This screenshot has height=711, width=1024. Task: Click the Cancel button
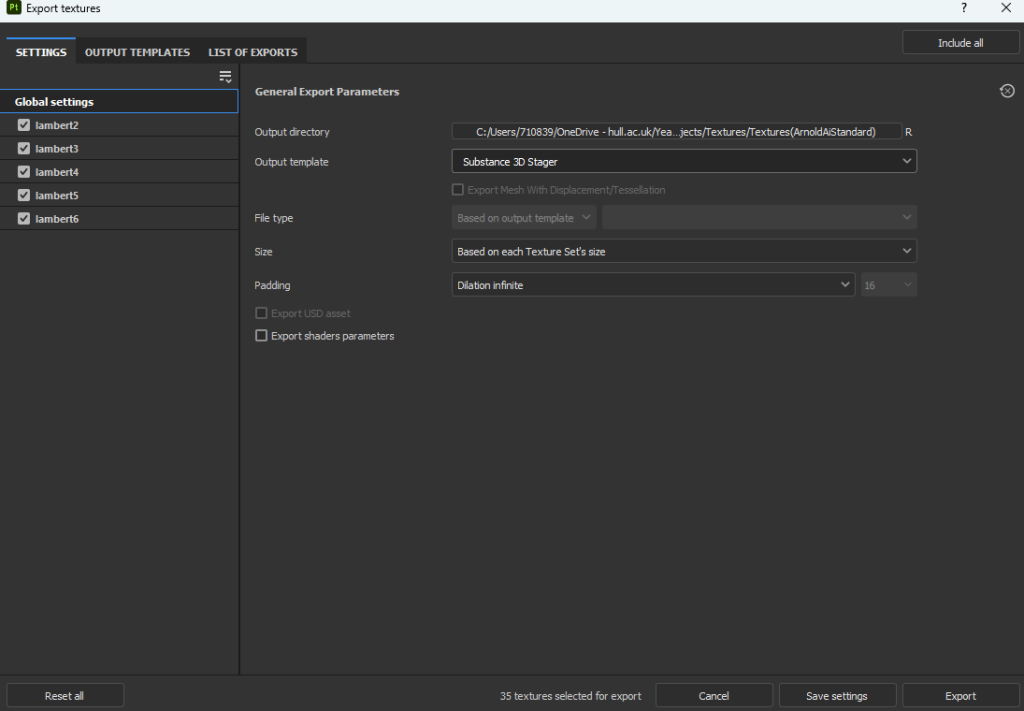tap(714, 696)
